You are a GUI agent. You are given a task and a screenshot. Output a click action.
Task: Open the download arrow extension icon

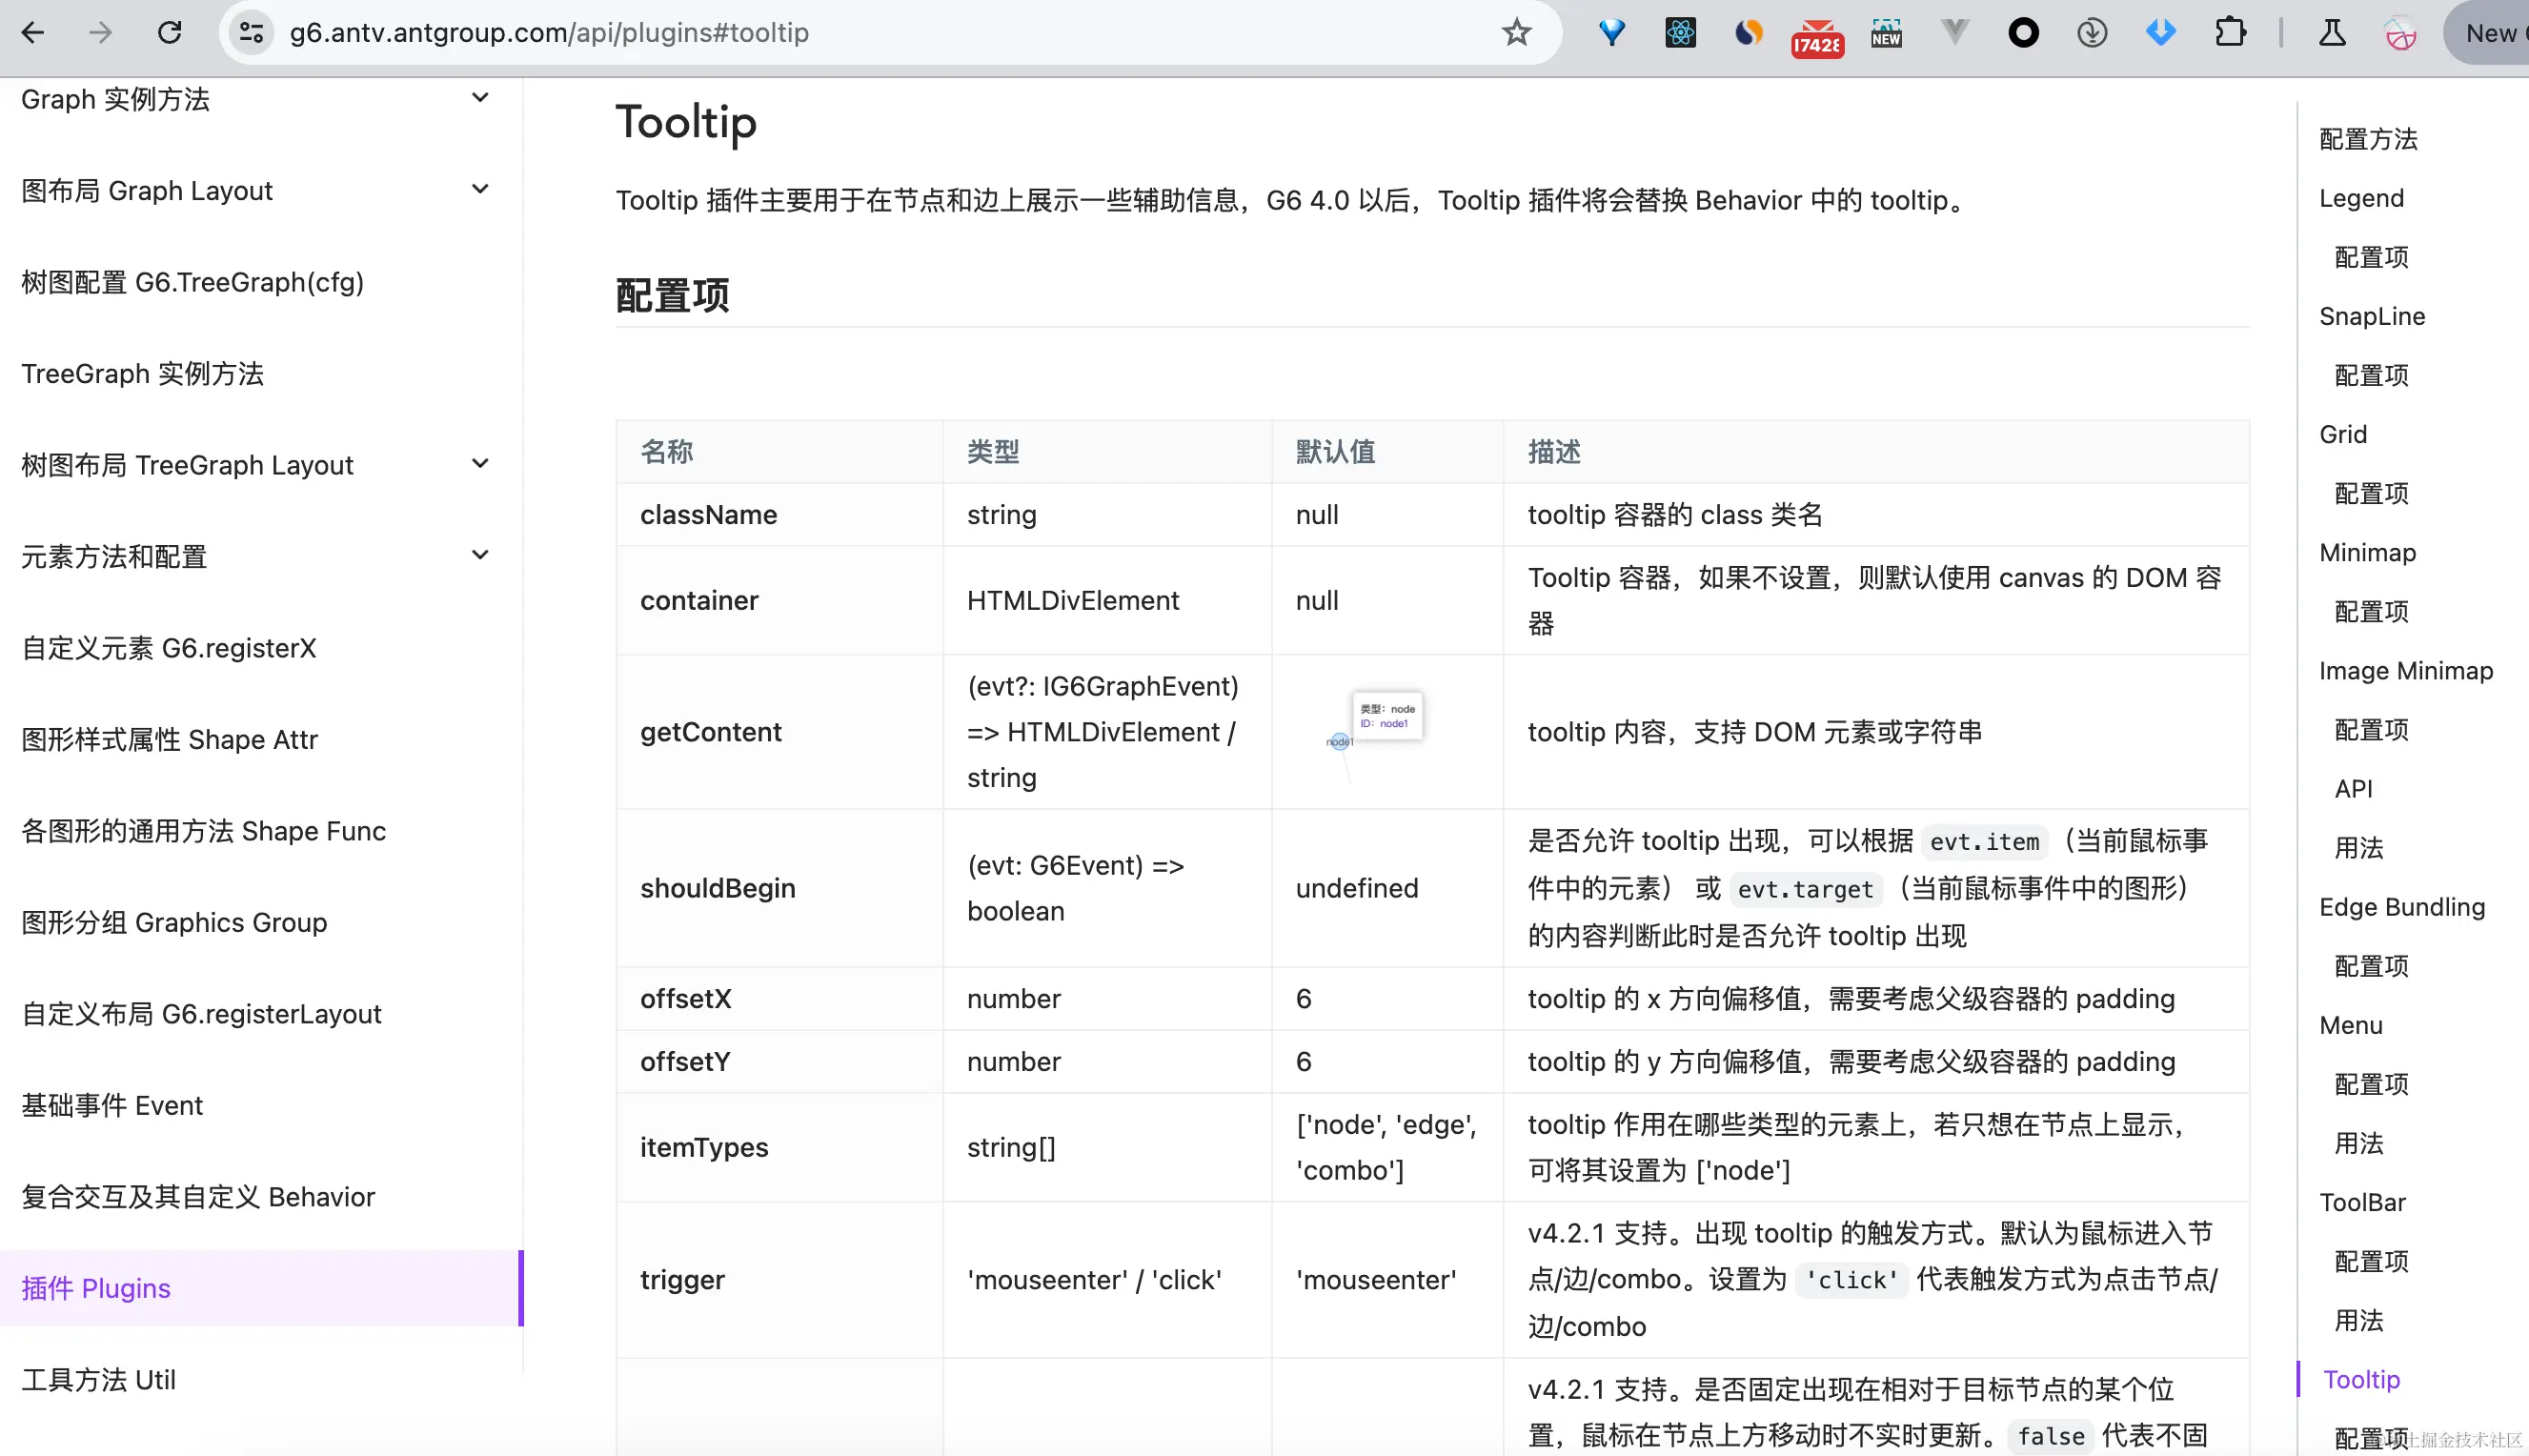[x=2092, y=33]
